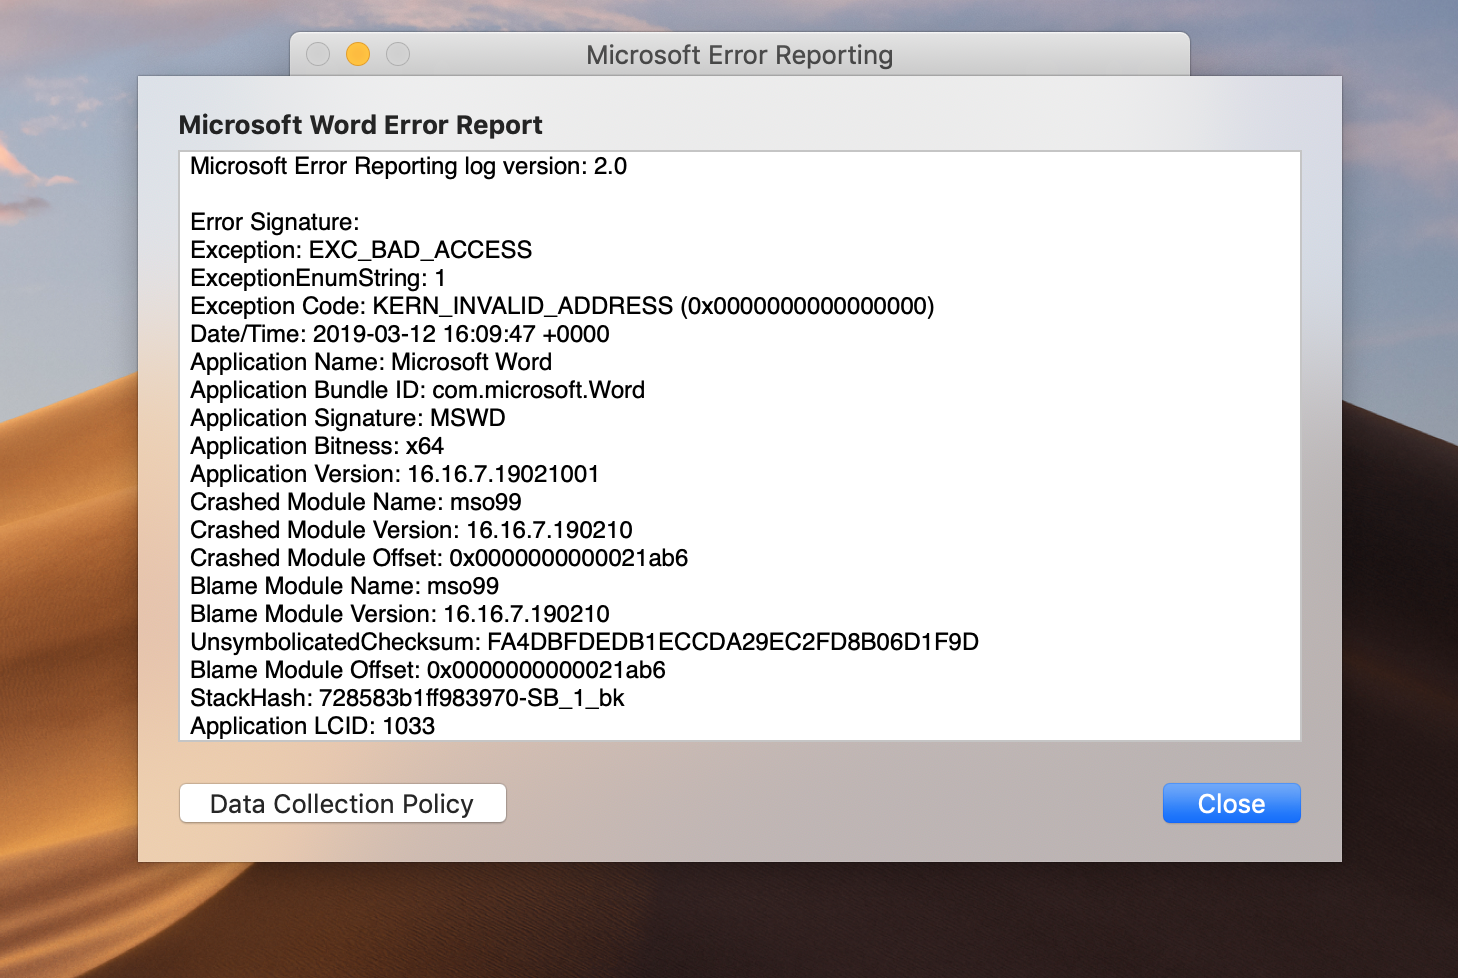Click the Blame Module Name: mso99 line

(344, 586)
